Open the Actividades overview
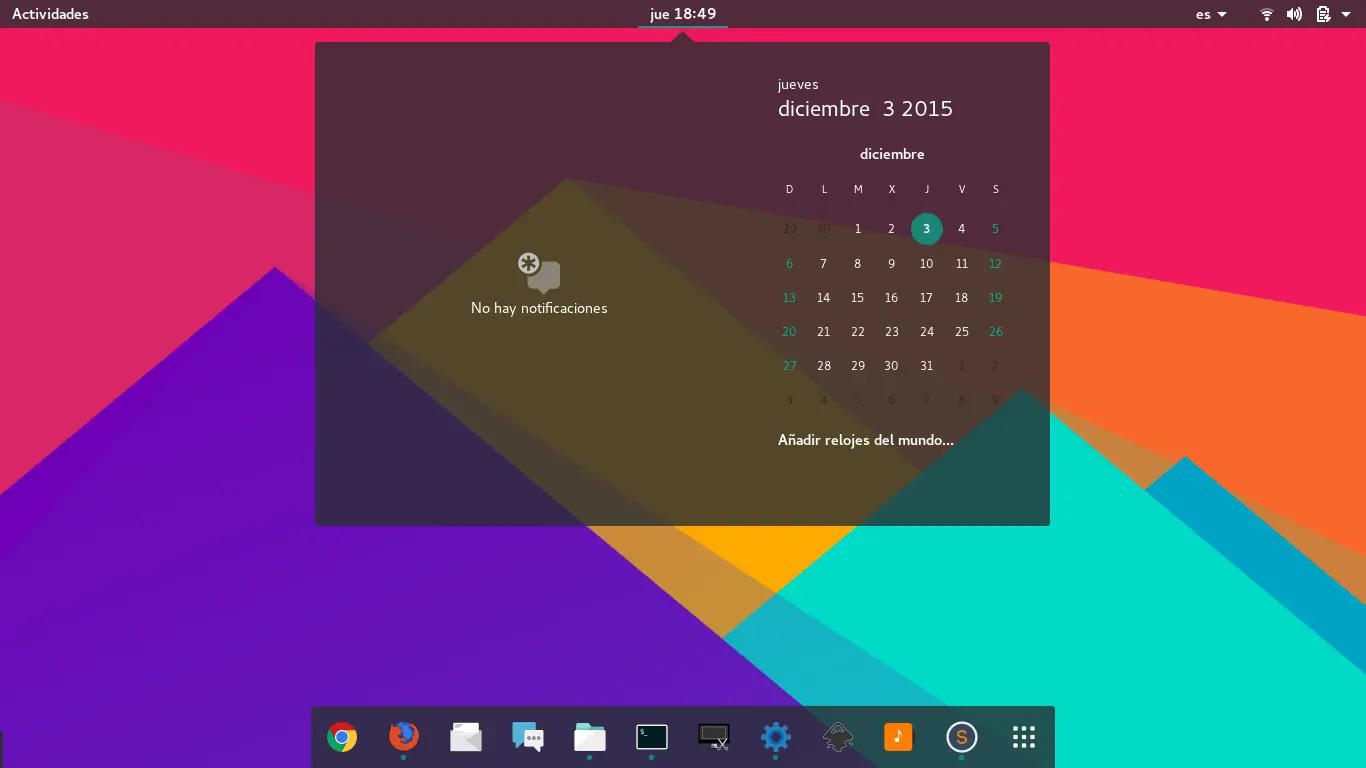 tap(50, 14)
